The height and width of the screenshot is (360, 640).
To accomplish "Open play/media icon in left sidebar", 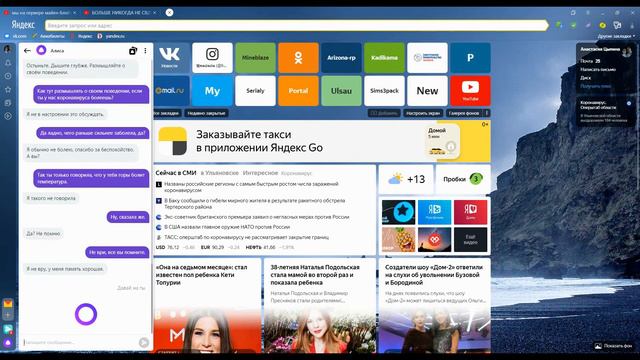I will coord(8,116).
